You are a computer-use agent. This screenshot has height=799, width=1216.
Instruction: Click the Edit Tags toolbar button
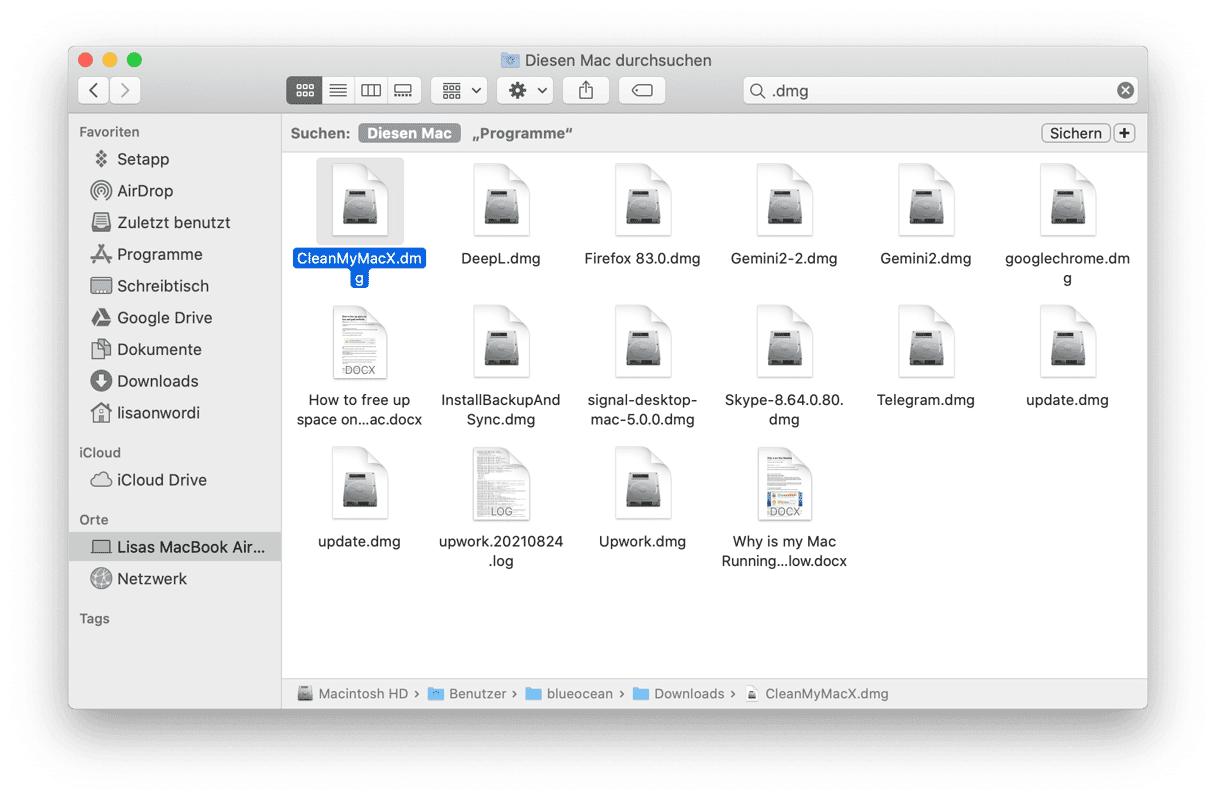(x=642, y=90)
